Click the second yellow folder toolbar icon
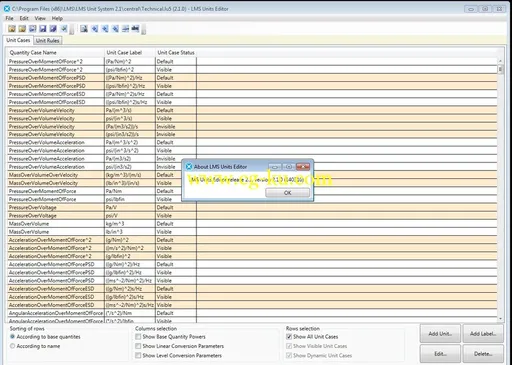This screenshot has height=365, width=512. click(22, 29)
